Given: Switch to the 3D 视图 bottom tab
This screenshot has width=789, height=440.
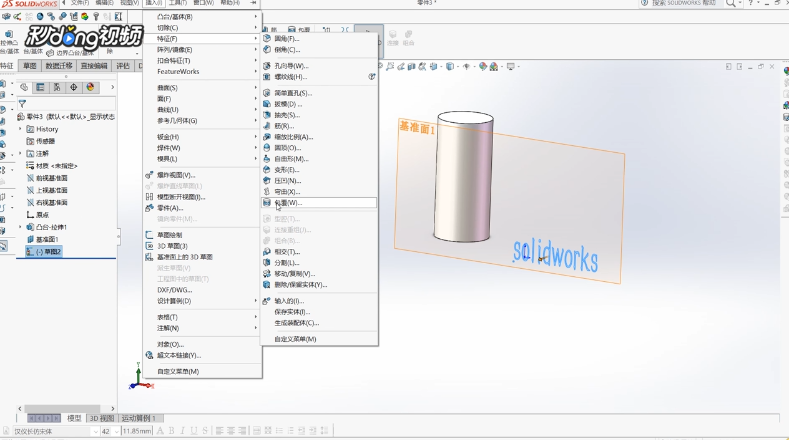Looking at the screenshot, I should click(x=102, y=418).
